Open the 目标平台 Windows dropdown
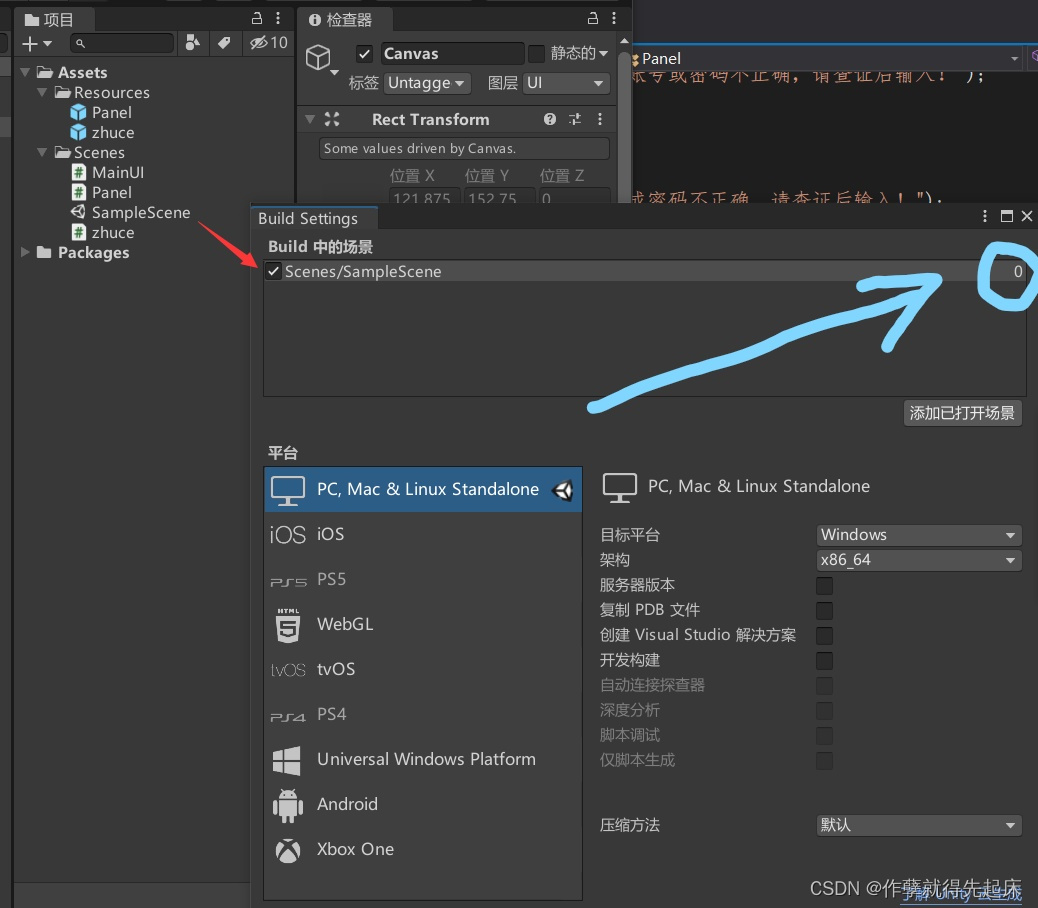The image size is (1038, 908). coord(919,535)
